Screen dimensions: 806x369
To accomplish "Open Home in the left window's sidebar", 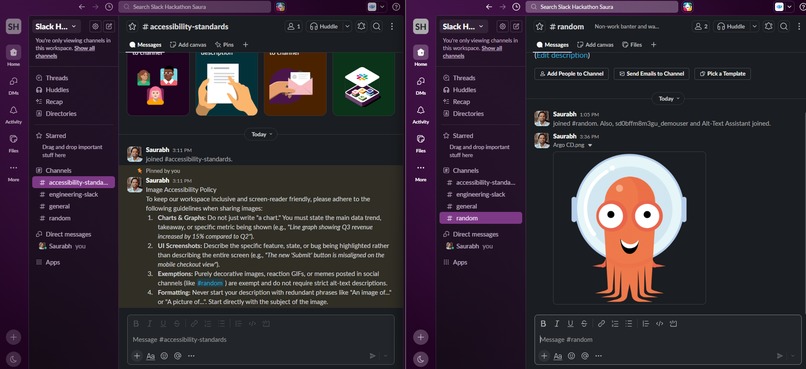I will click(x=13, y=56).
